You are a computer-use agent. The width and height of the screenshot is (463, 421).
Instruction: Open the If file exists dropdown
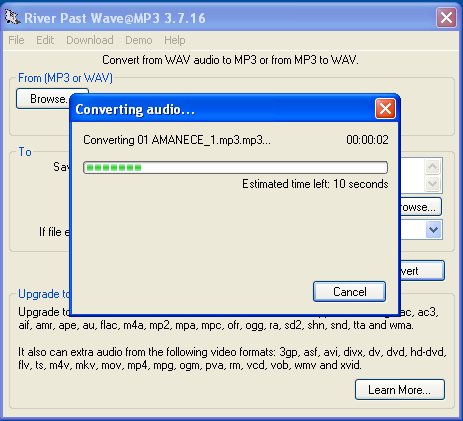pyautogui.click(x=433, y=229)
